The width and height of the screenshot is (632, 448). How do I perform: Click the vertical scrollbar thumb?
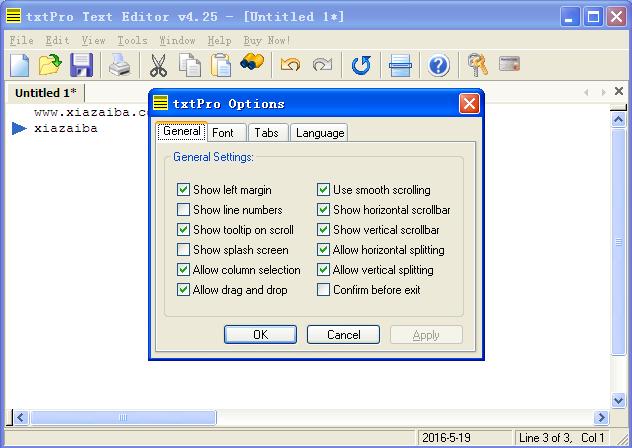coord(618,242)
